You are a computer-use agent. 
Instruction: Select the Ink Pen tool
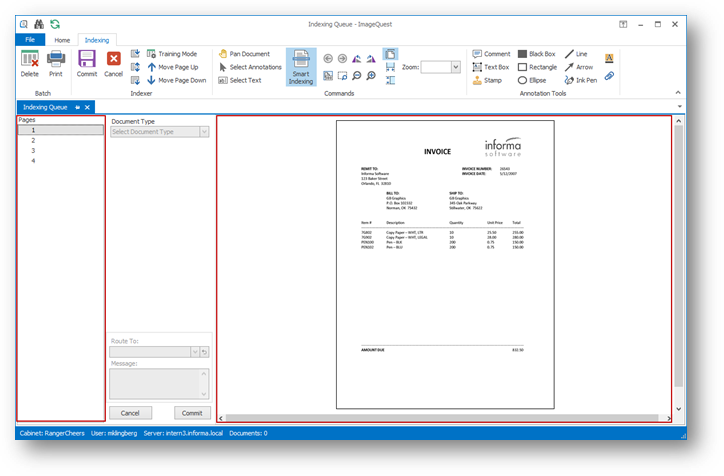pos(581,80)
